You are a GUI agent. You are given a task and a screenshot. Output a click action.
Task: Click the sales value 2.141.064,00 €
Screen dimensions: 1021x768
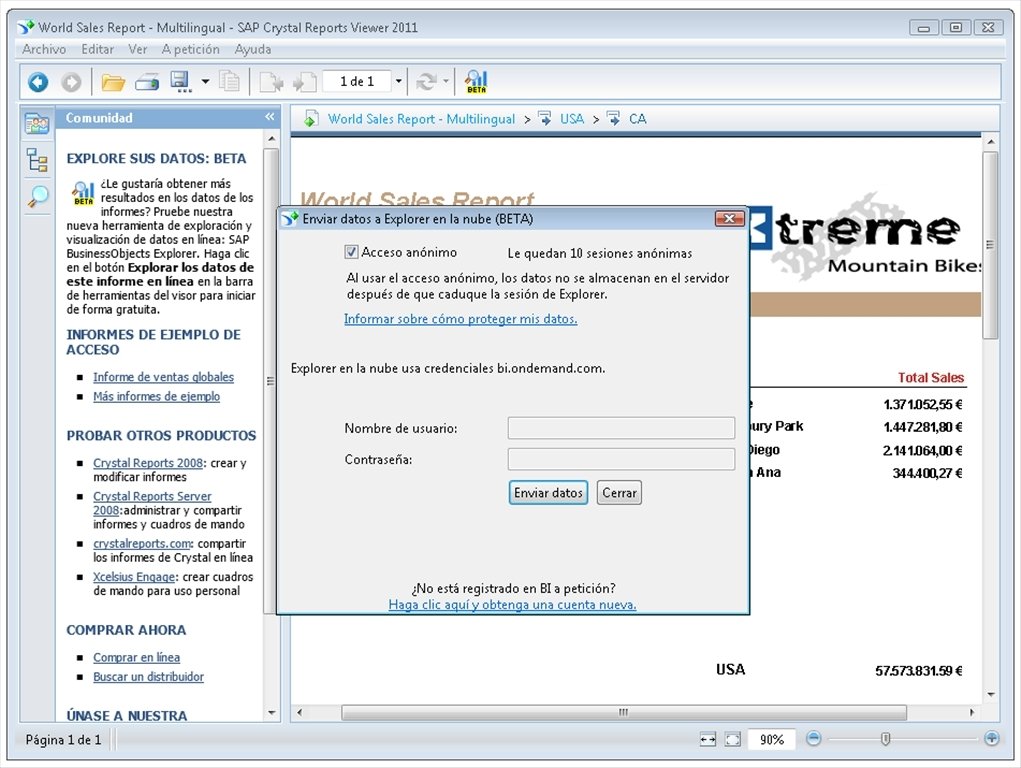[x=923, y=451]
